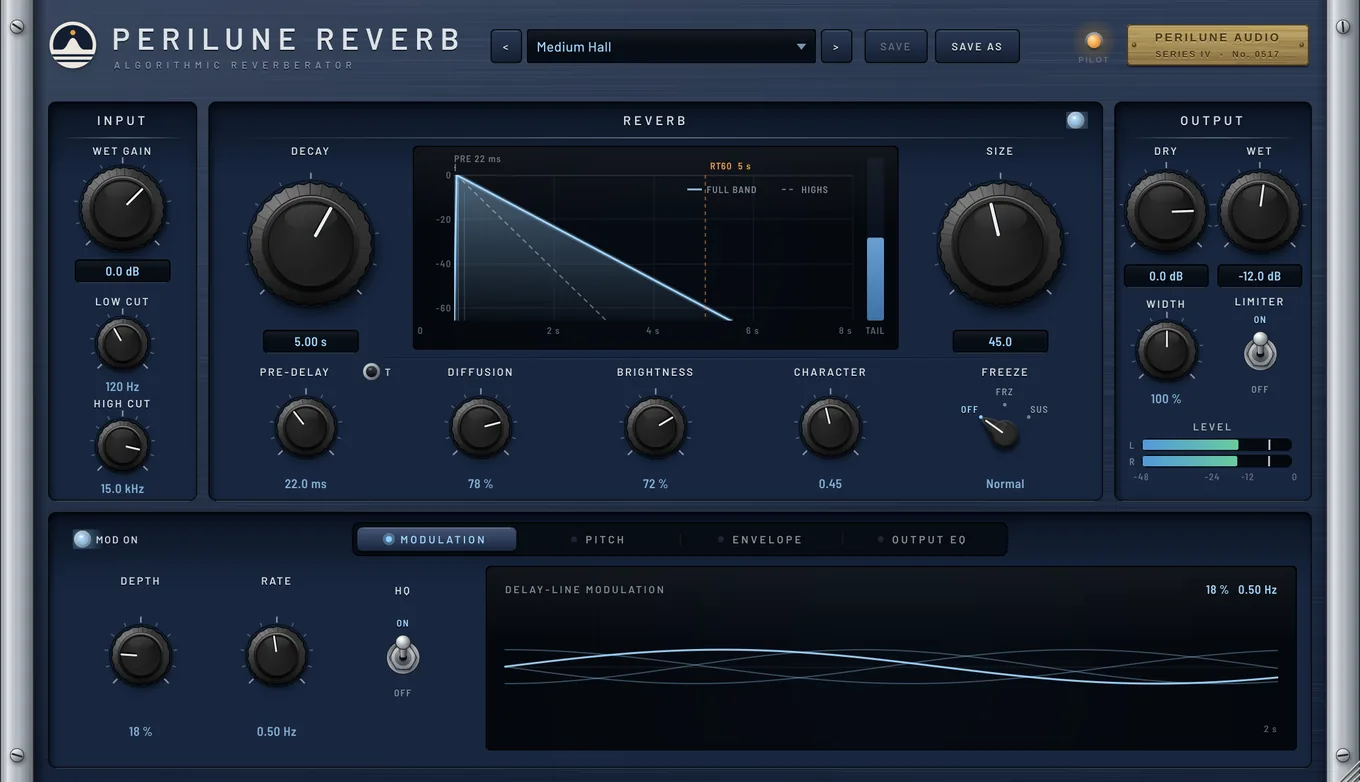Image resolution: width=1360 pixels, height=782 pixels.
Task: Click the large Decay knob
Action: (x=310, y=242)
